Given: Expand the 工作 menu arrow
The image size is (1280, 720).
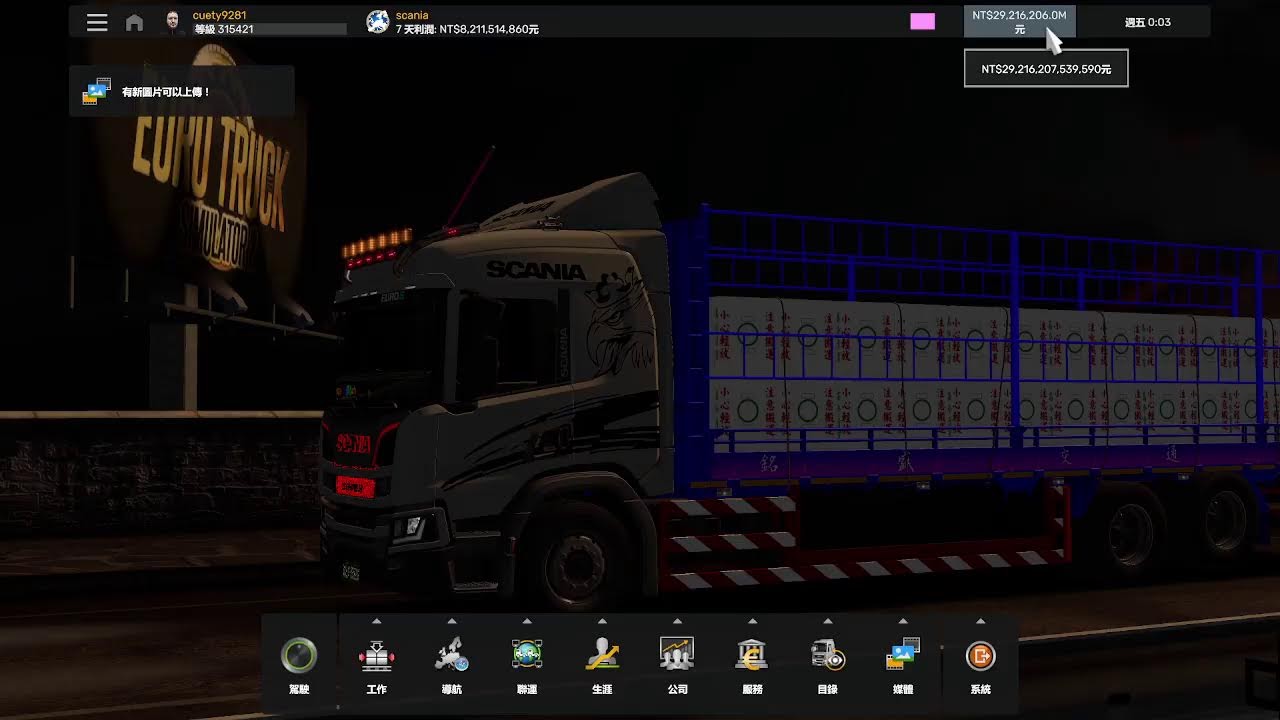Looking at the screenshot, I should click(377, 621).
